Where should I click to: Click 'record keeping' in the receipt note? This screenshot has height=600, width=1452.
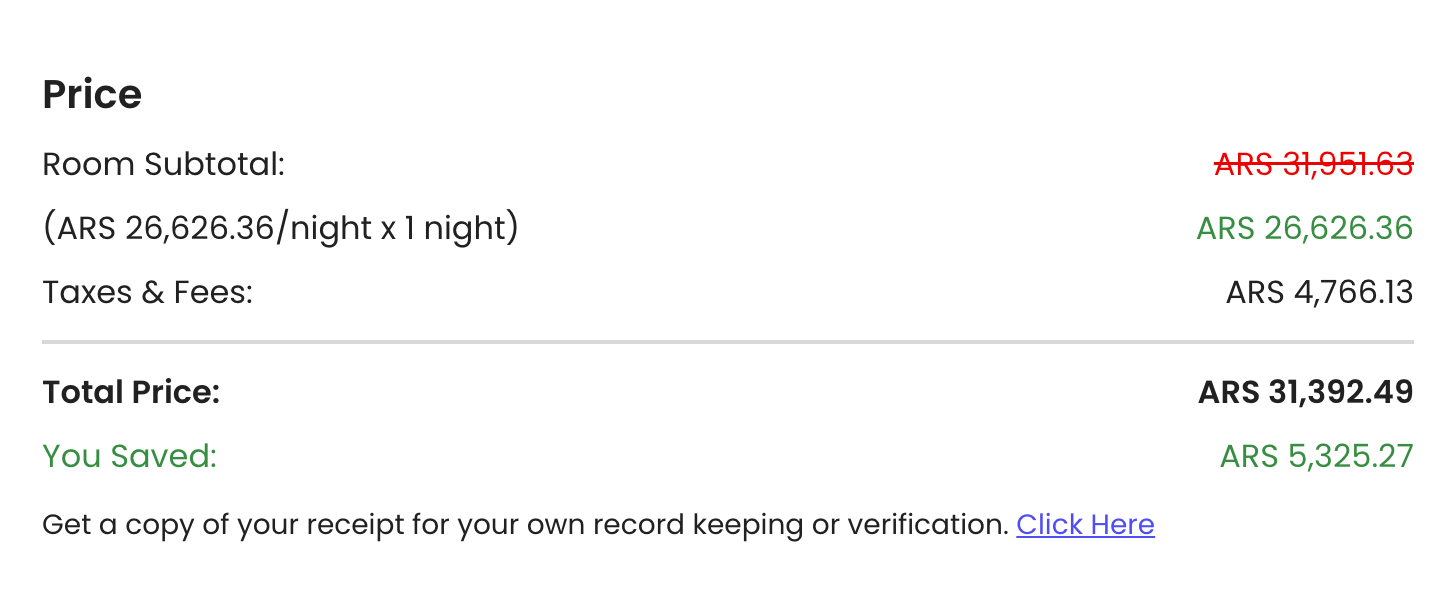688,524
